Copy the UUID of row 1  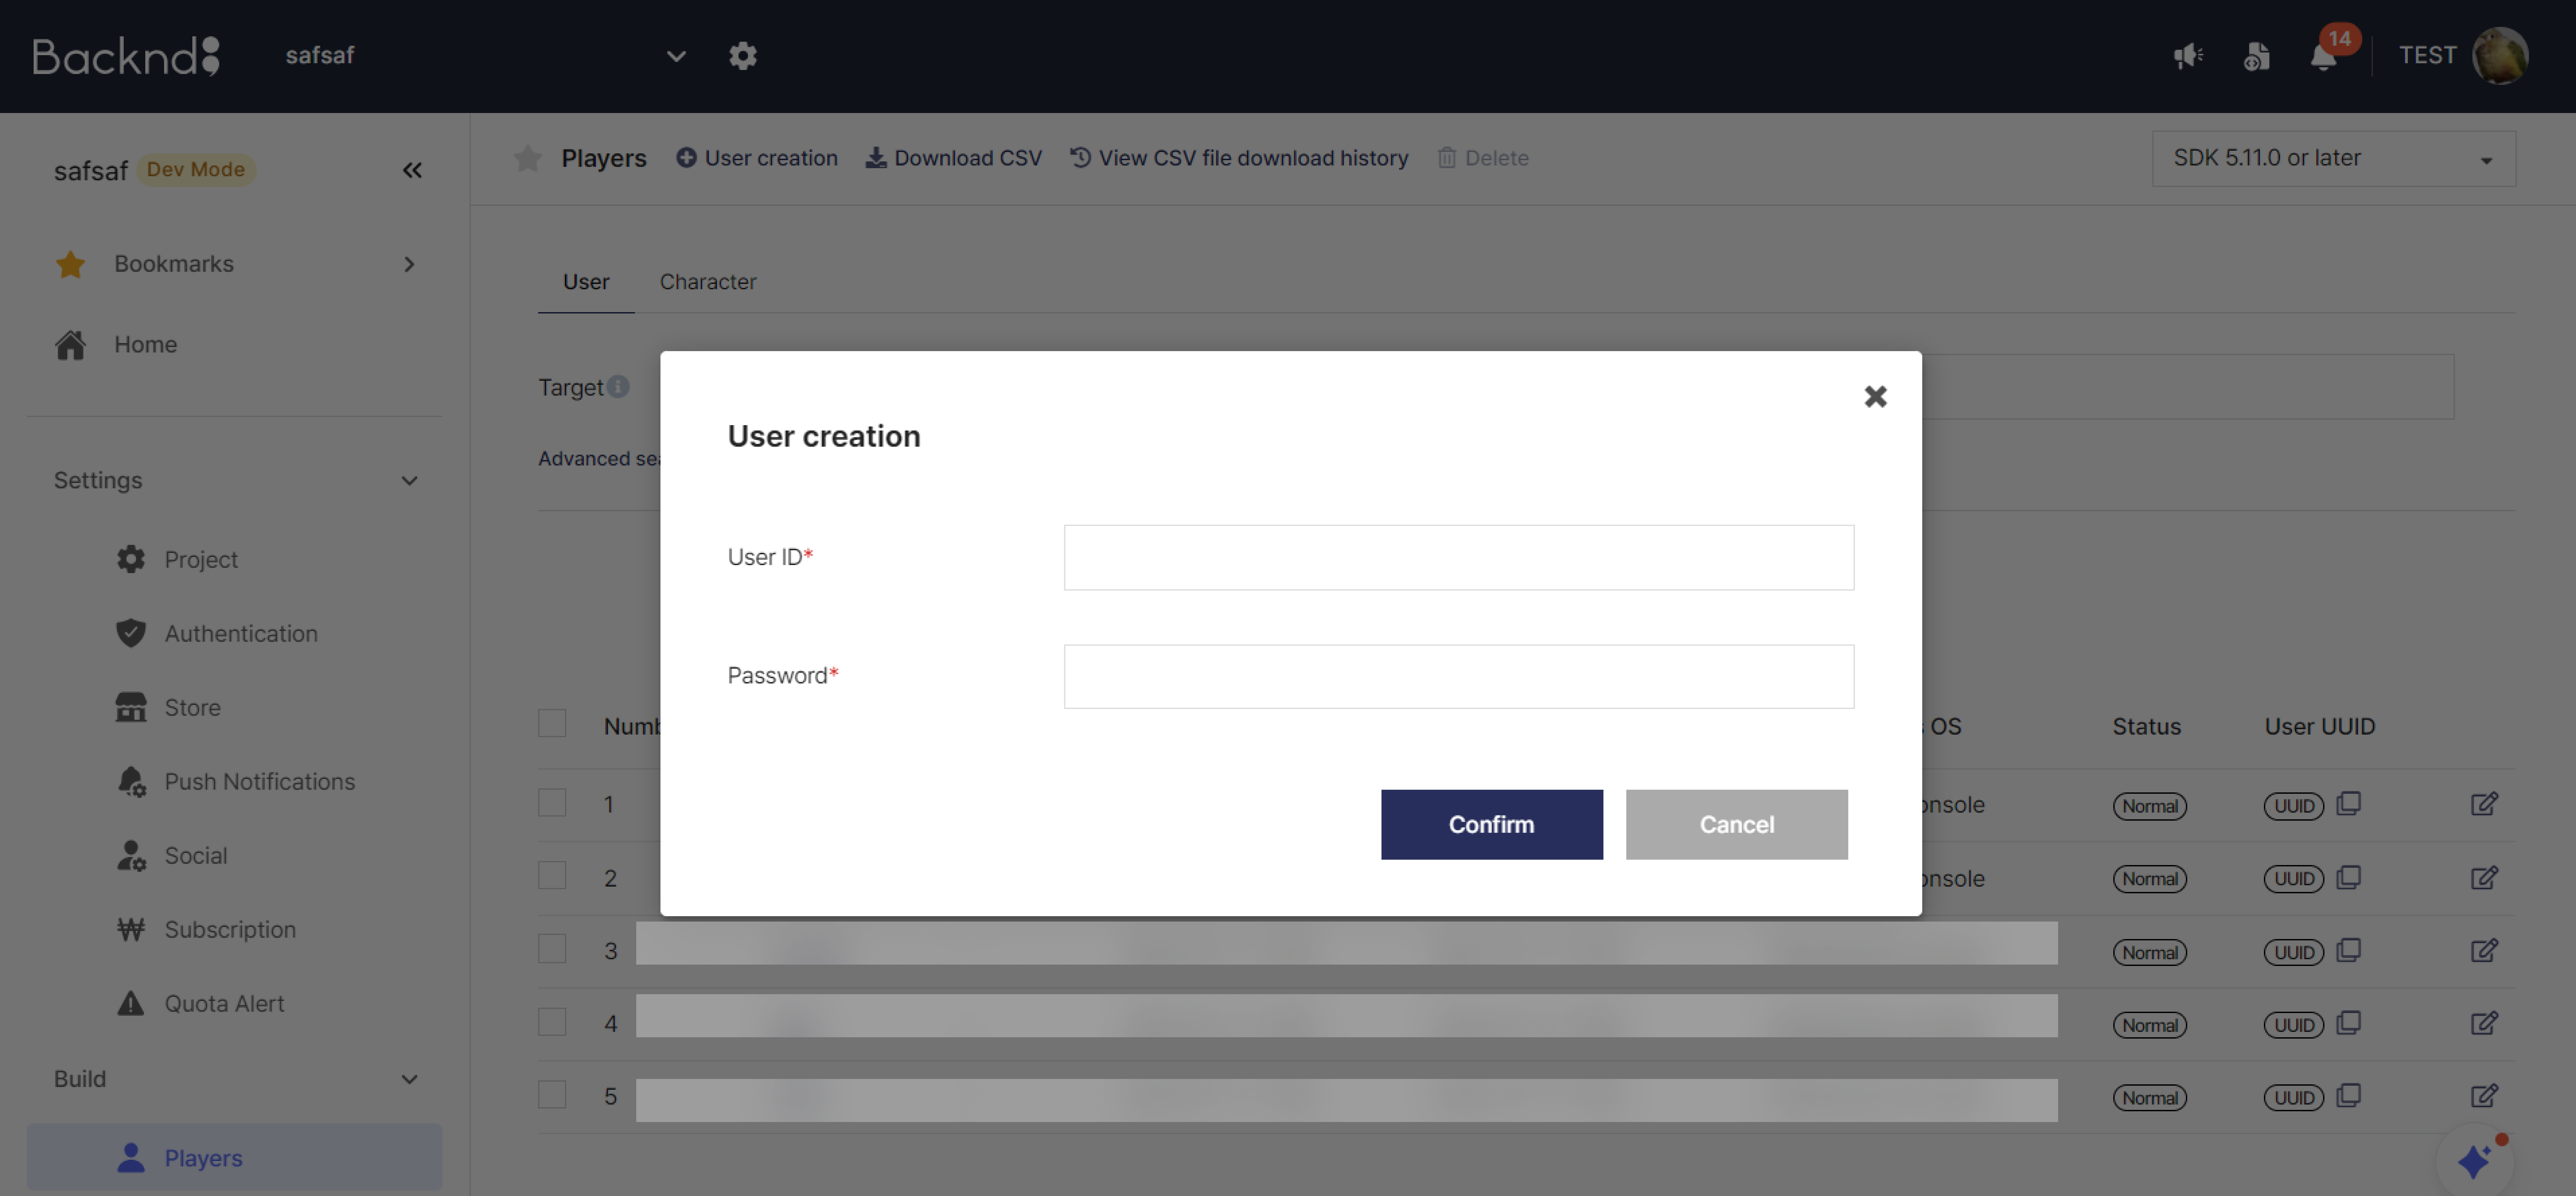(x=2348, y=804)
